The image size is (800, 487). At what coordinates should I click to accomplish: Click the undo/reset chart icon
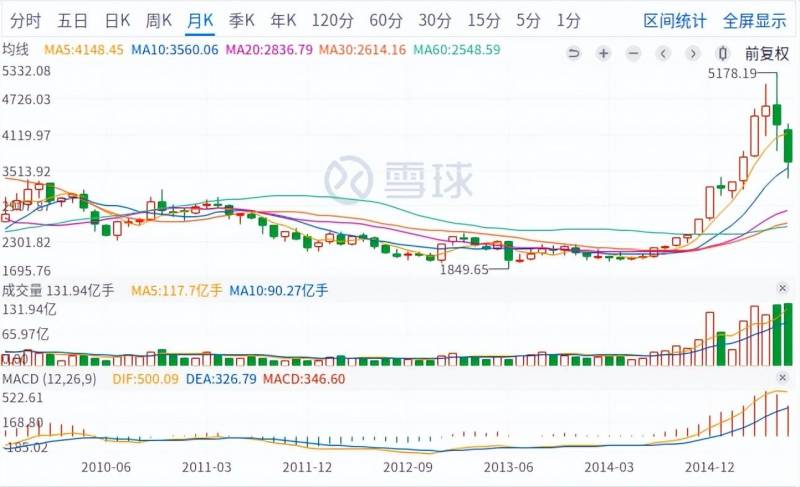574,54
